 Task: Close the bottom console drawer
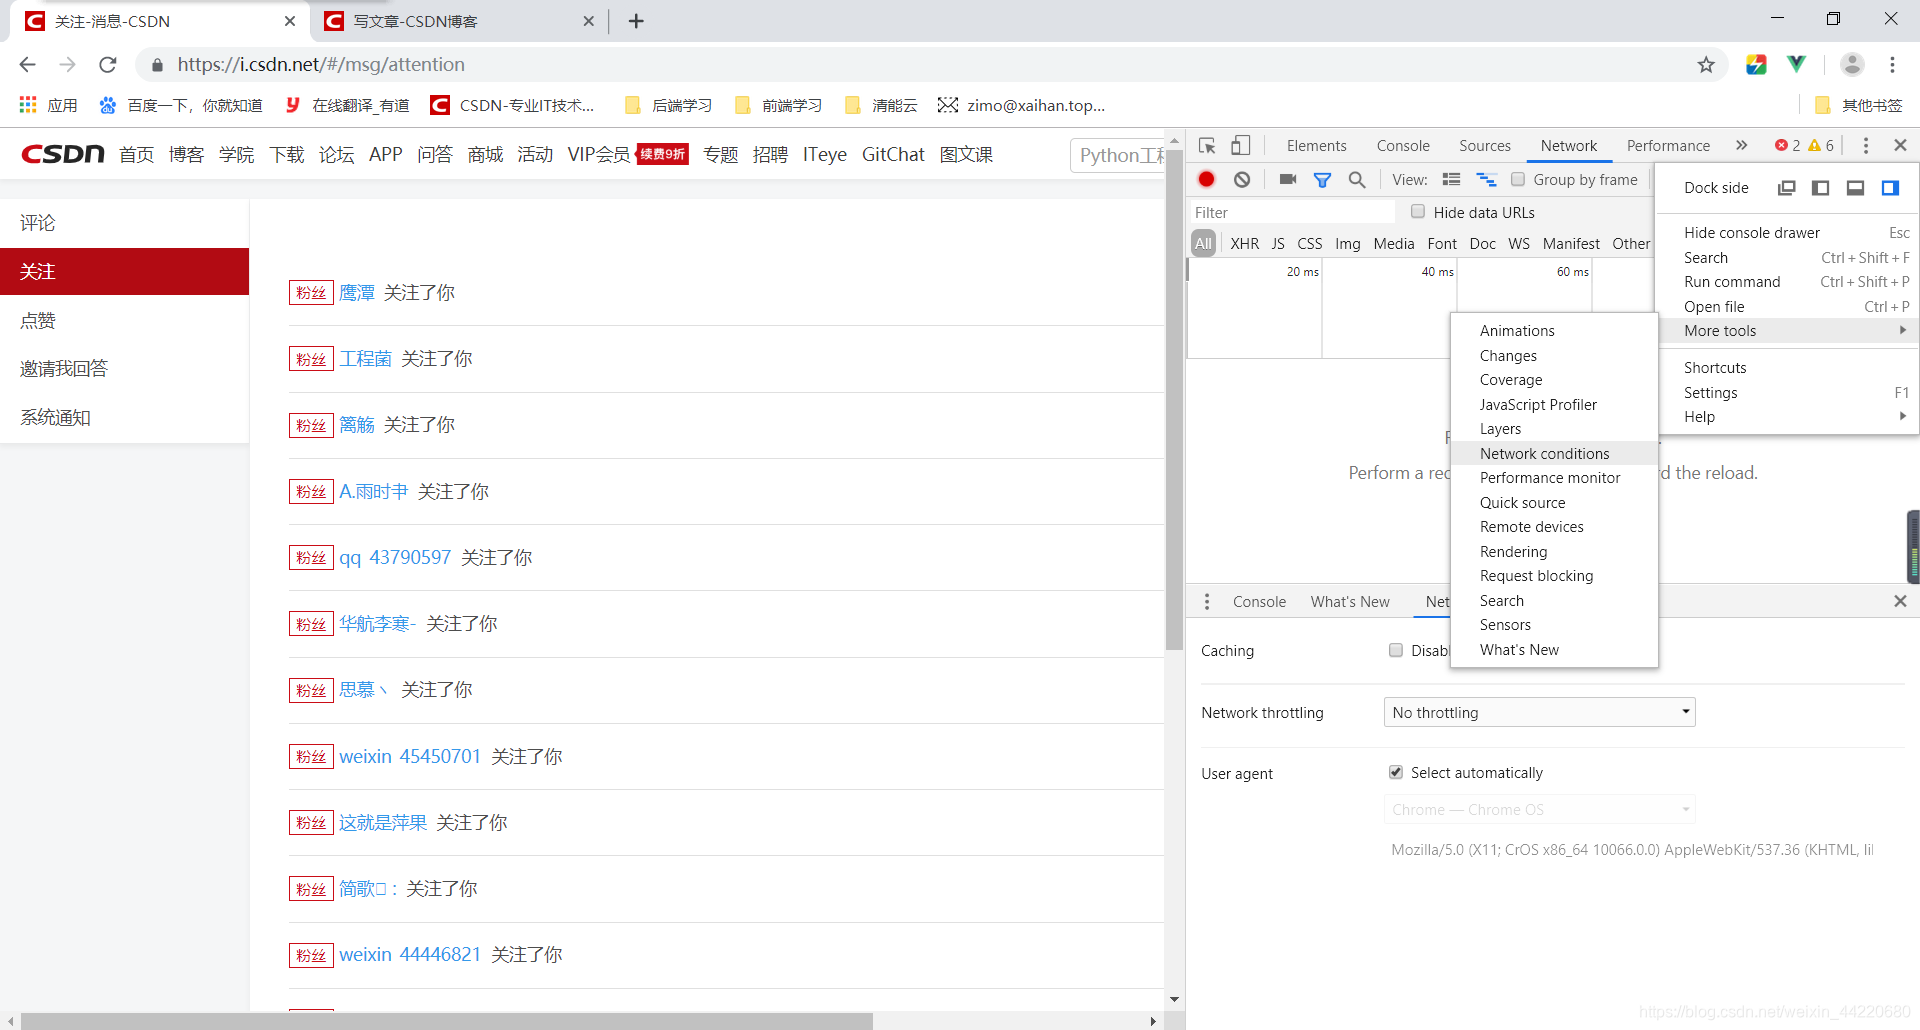[x=1900, y=601]
